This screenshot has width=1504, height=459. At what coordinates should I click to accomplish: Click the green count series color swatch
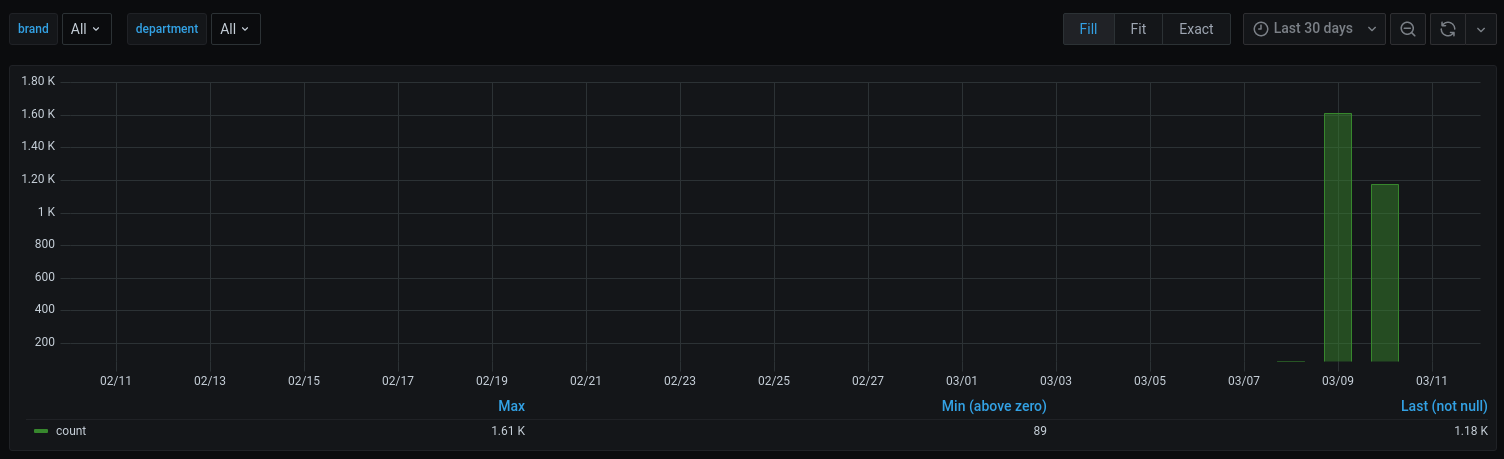pos(41,431)
